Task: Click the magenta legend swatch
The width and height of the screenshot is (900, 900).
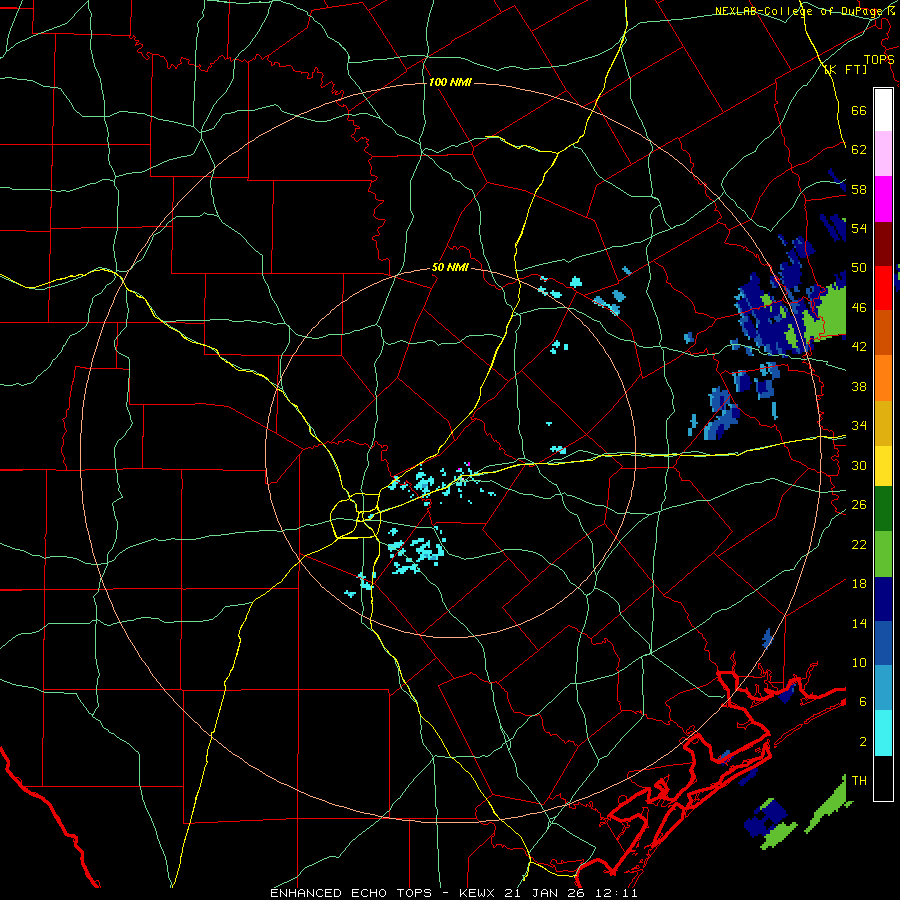Action: tap(883, 199)
